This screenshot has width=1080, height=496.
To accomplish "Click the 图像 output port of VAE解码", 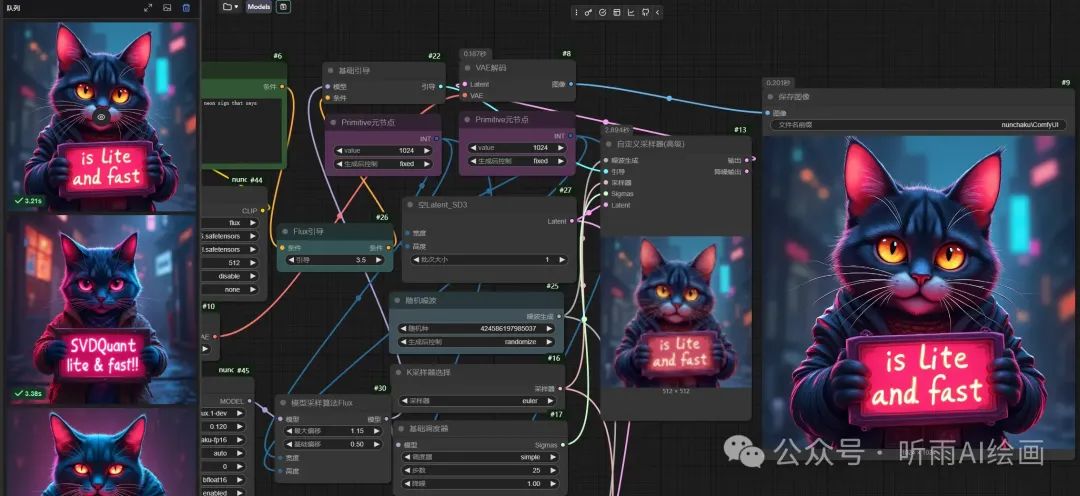I will [x=572, y=84].
